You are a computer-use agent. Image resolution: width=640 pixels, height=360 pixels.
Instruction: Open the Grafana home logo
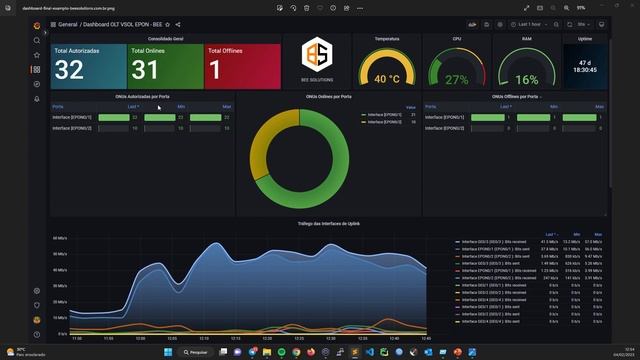coord(37,26)
